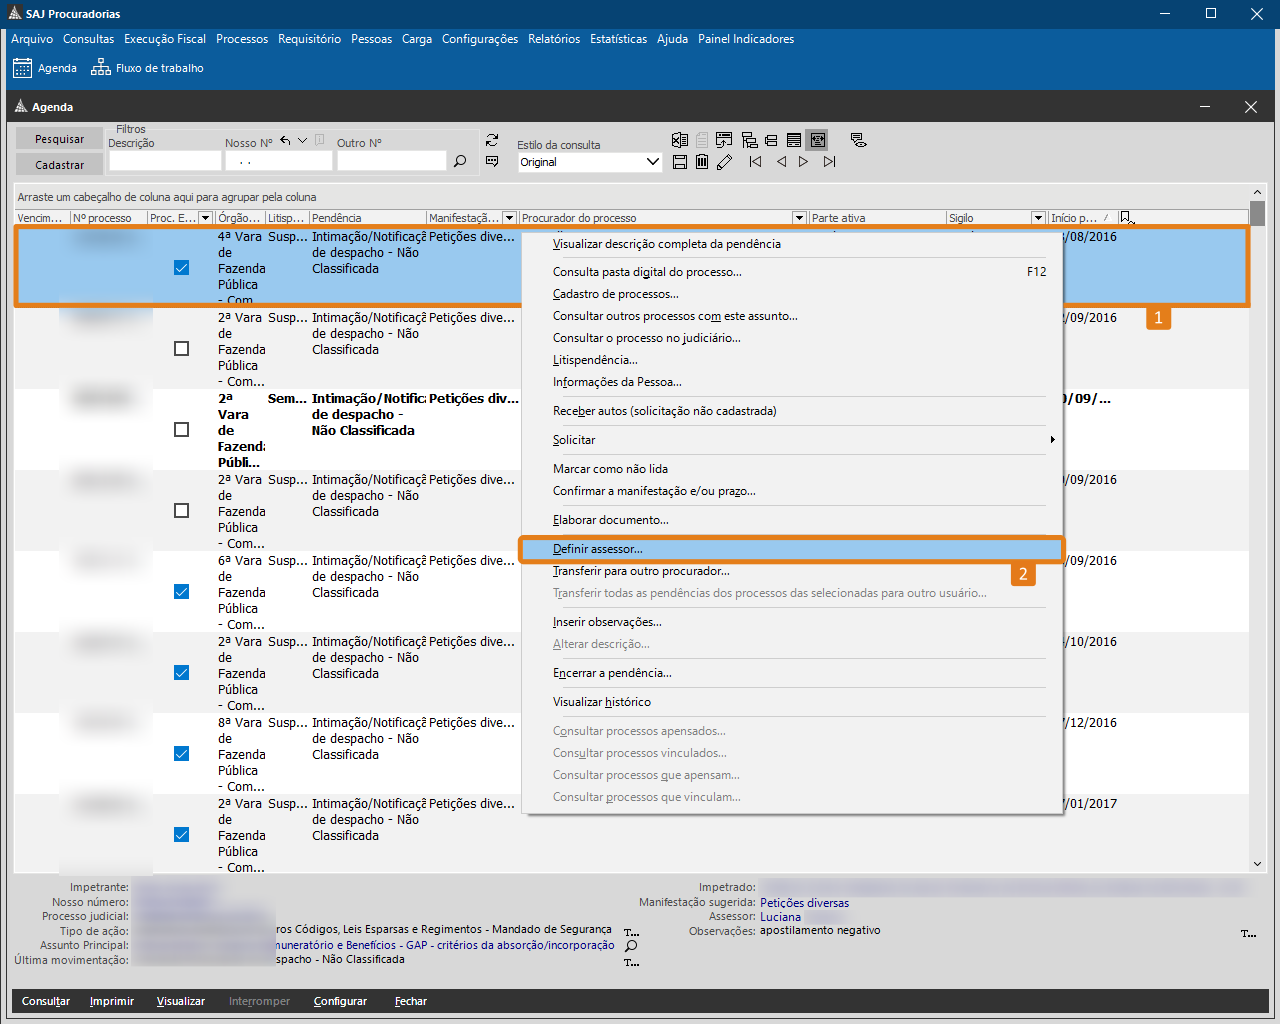Screen dimensions: 1280x1024
Task: Click the Pesquisar button
Action: tap(60, 139)
